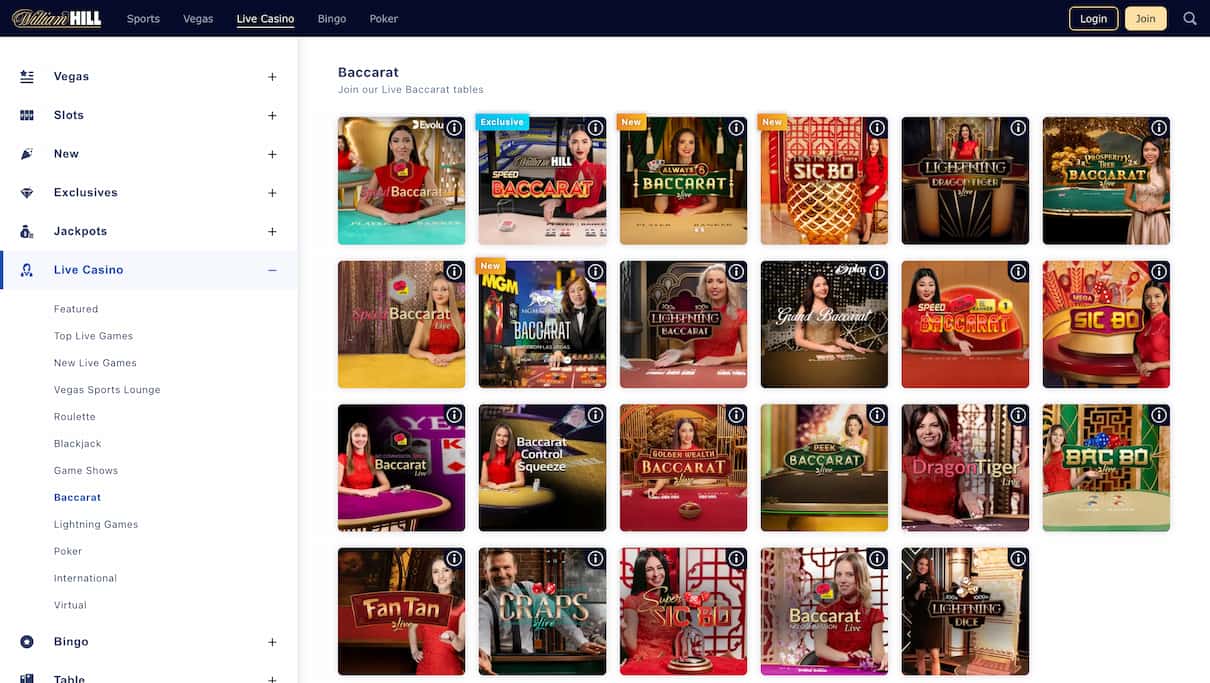Launch the Evolution Baccarat game tile

pyautogui.click(x=401, y=181)
